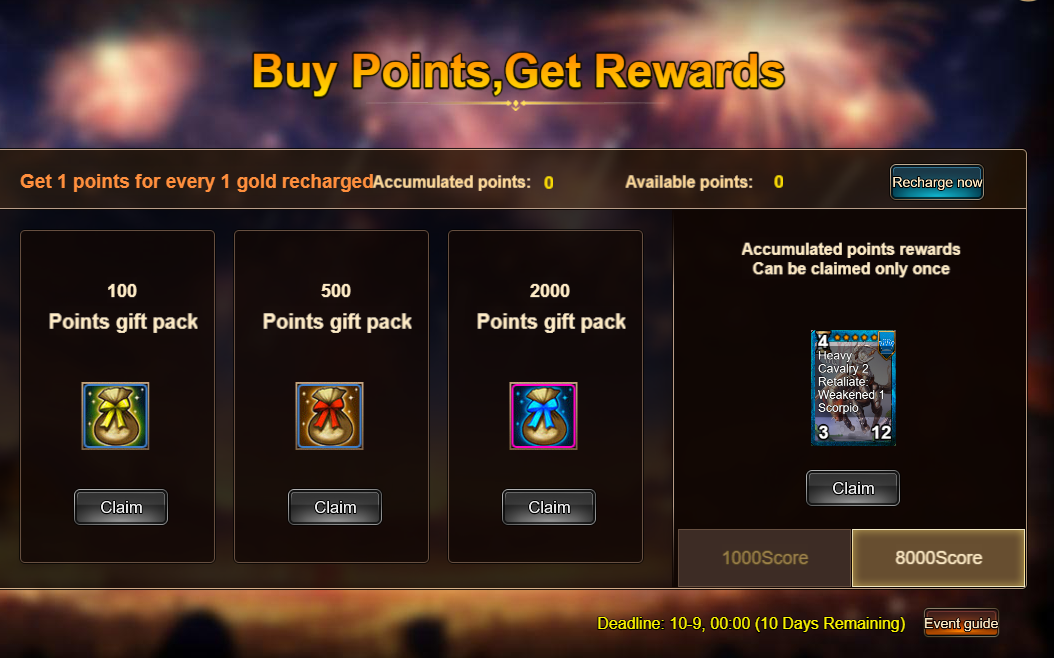Click the blue-ribbon 2000 points gift bag icon
1054x658 pixels.
(x=543, y=415)
